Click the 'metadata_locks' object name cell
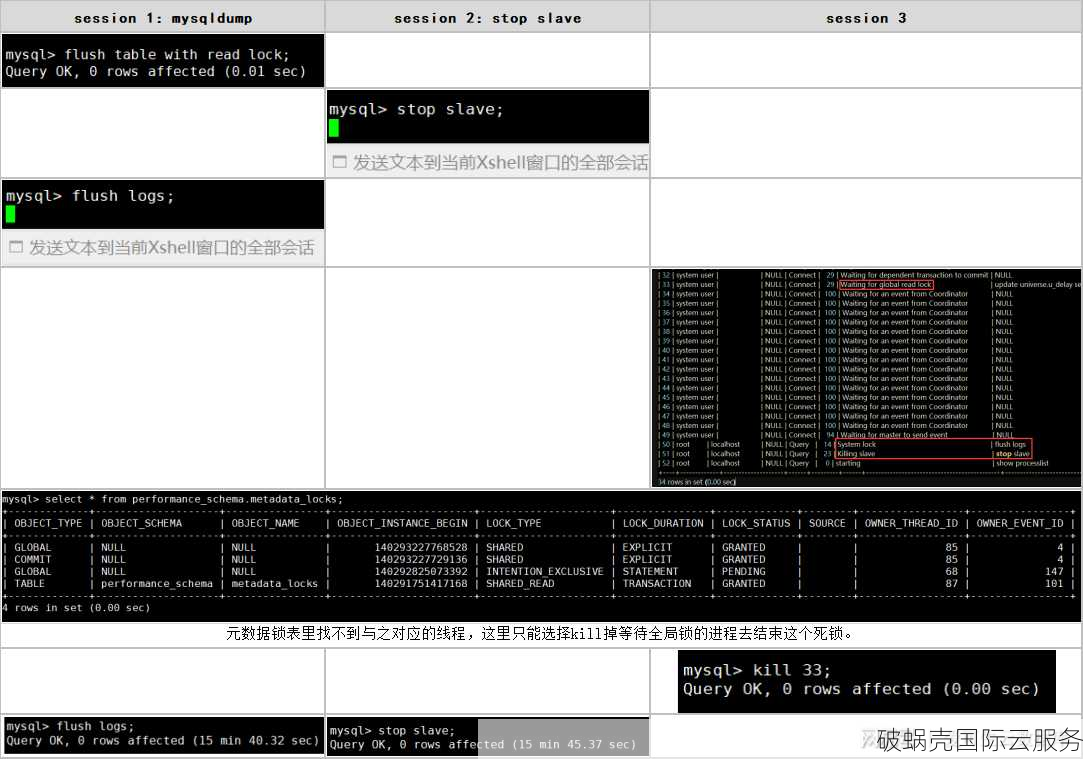1083x759 pixels. 274,584
